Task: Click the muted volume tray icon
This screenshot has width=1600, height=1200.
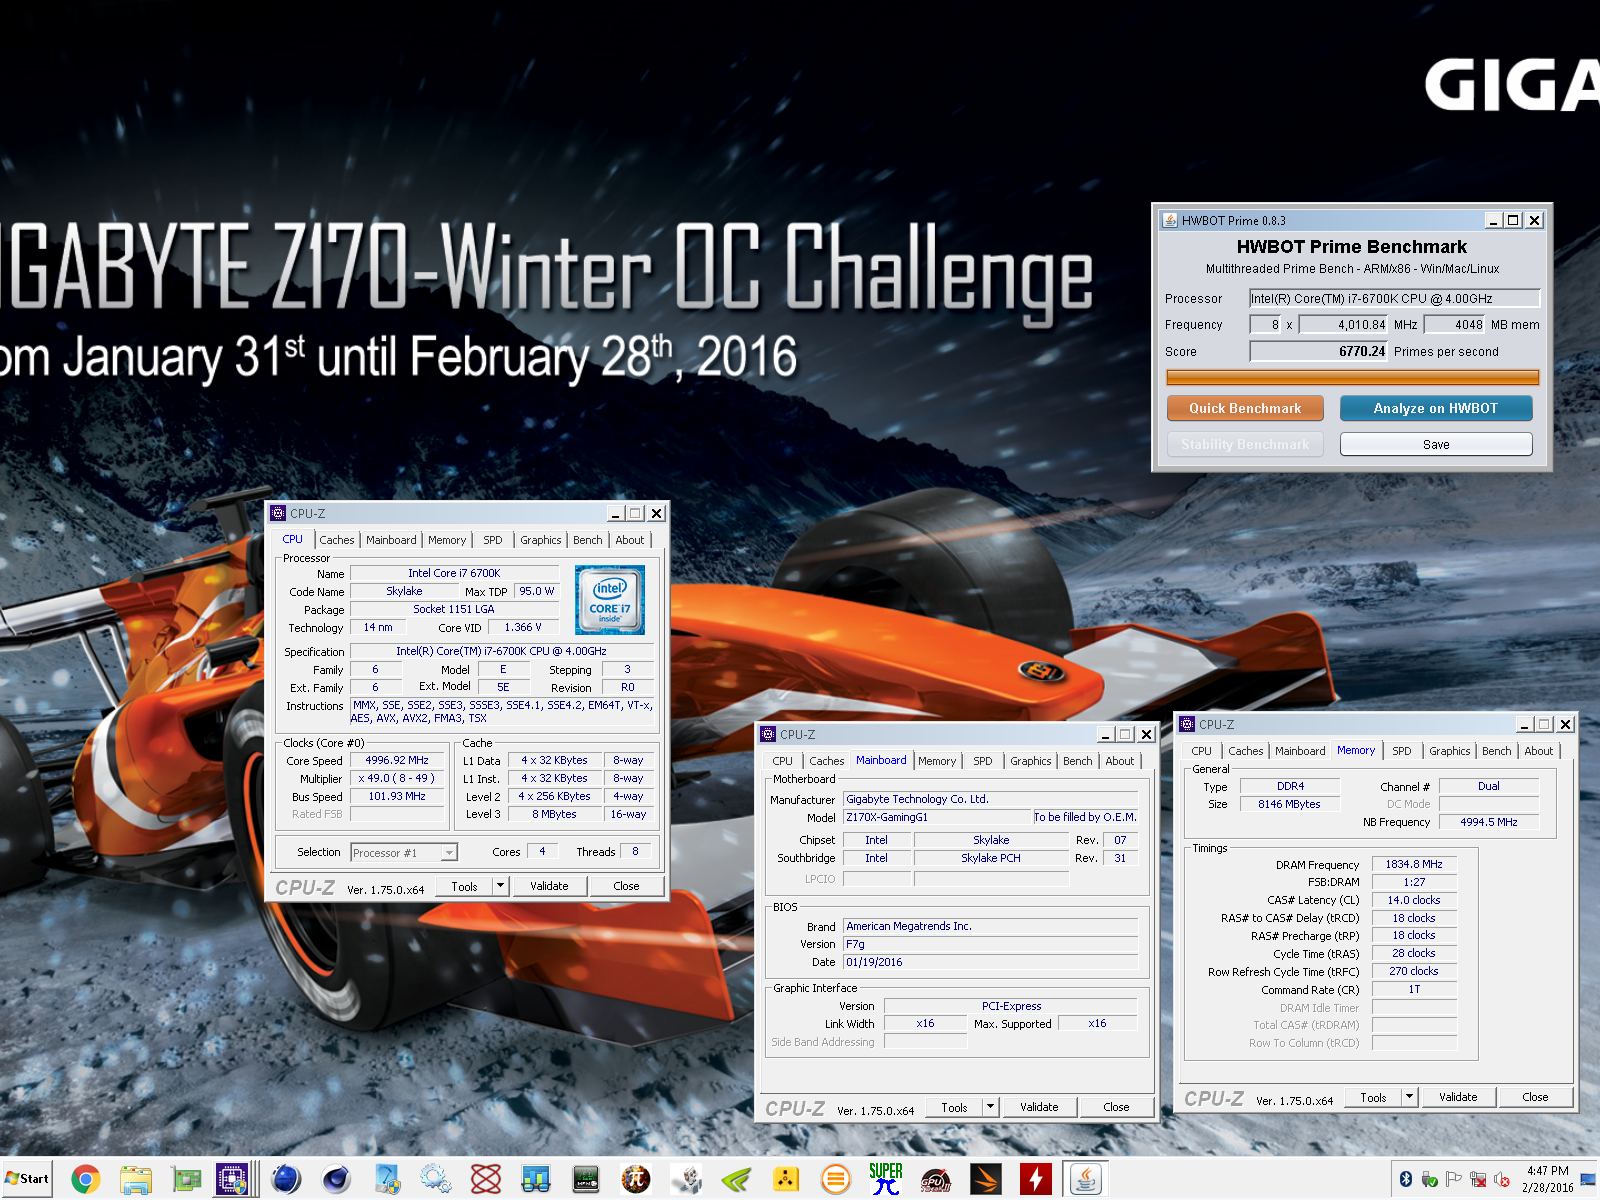Action: coord(1501,1180)
